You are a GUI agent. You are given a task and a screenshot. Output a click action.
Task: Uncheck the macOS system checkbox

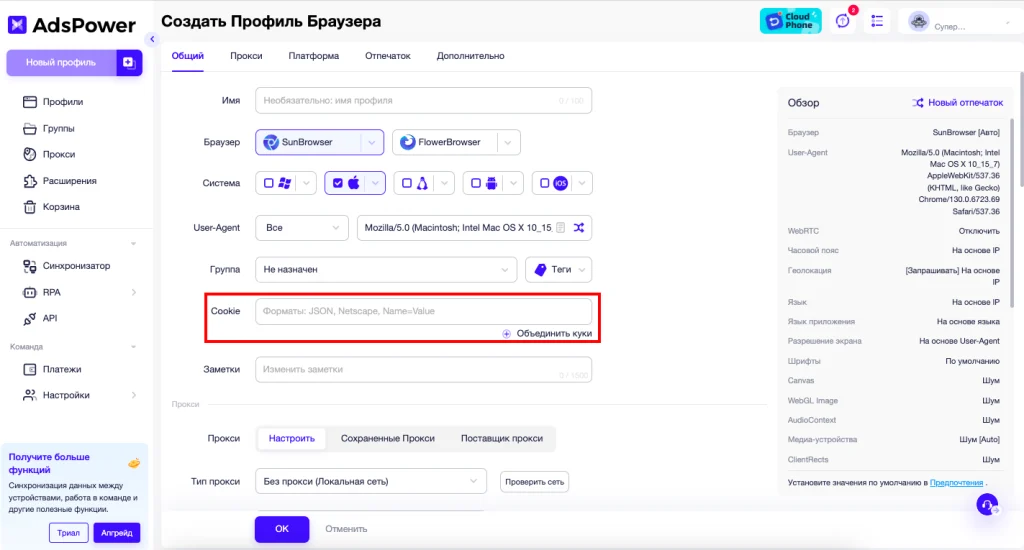pyautogui.click(x=338, y=184)
